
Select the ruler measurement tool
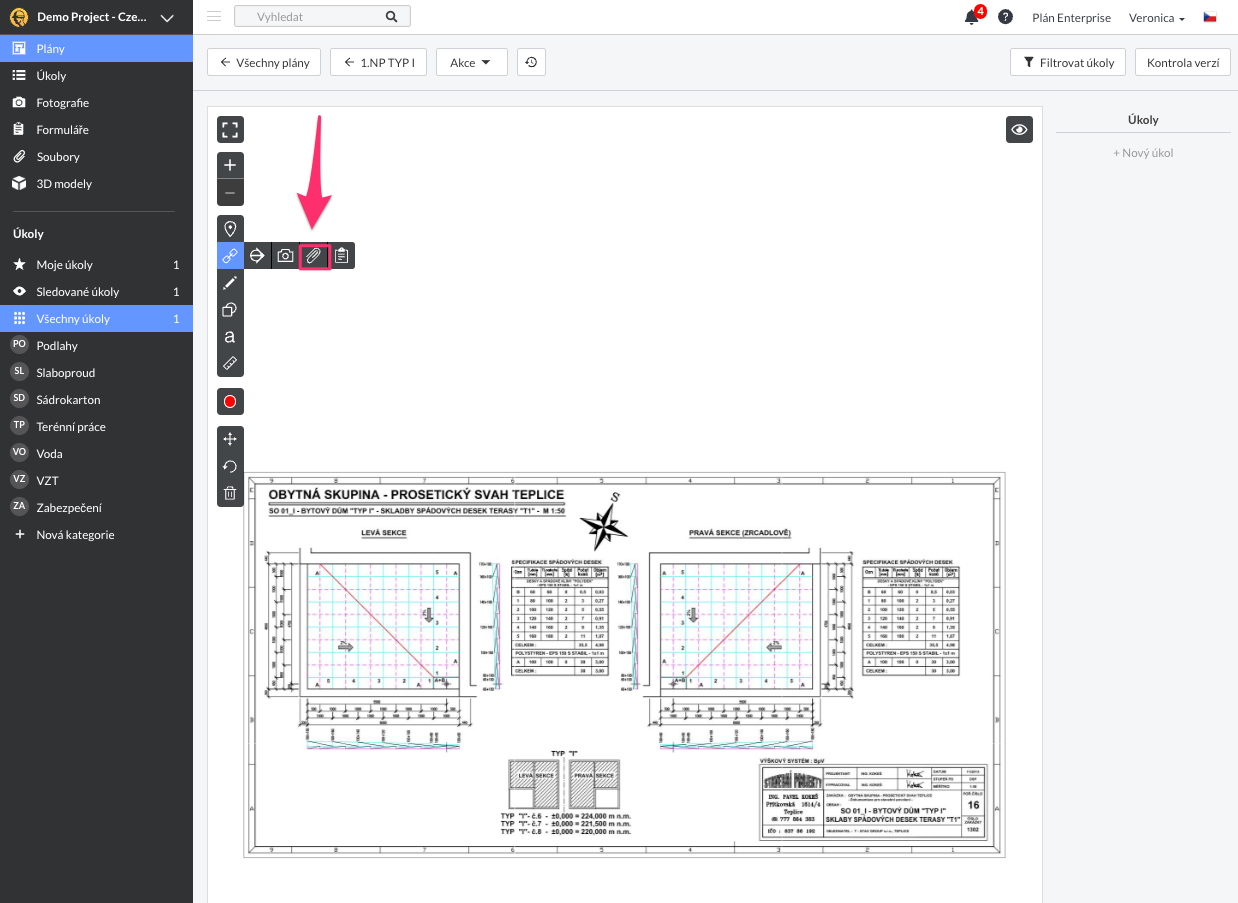pyautogui.click(x=230, y=363)
